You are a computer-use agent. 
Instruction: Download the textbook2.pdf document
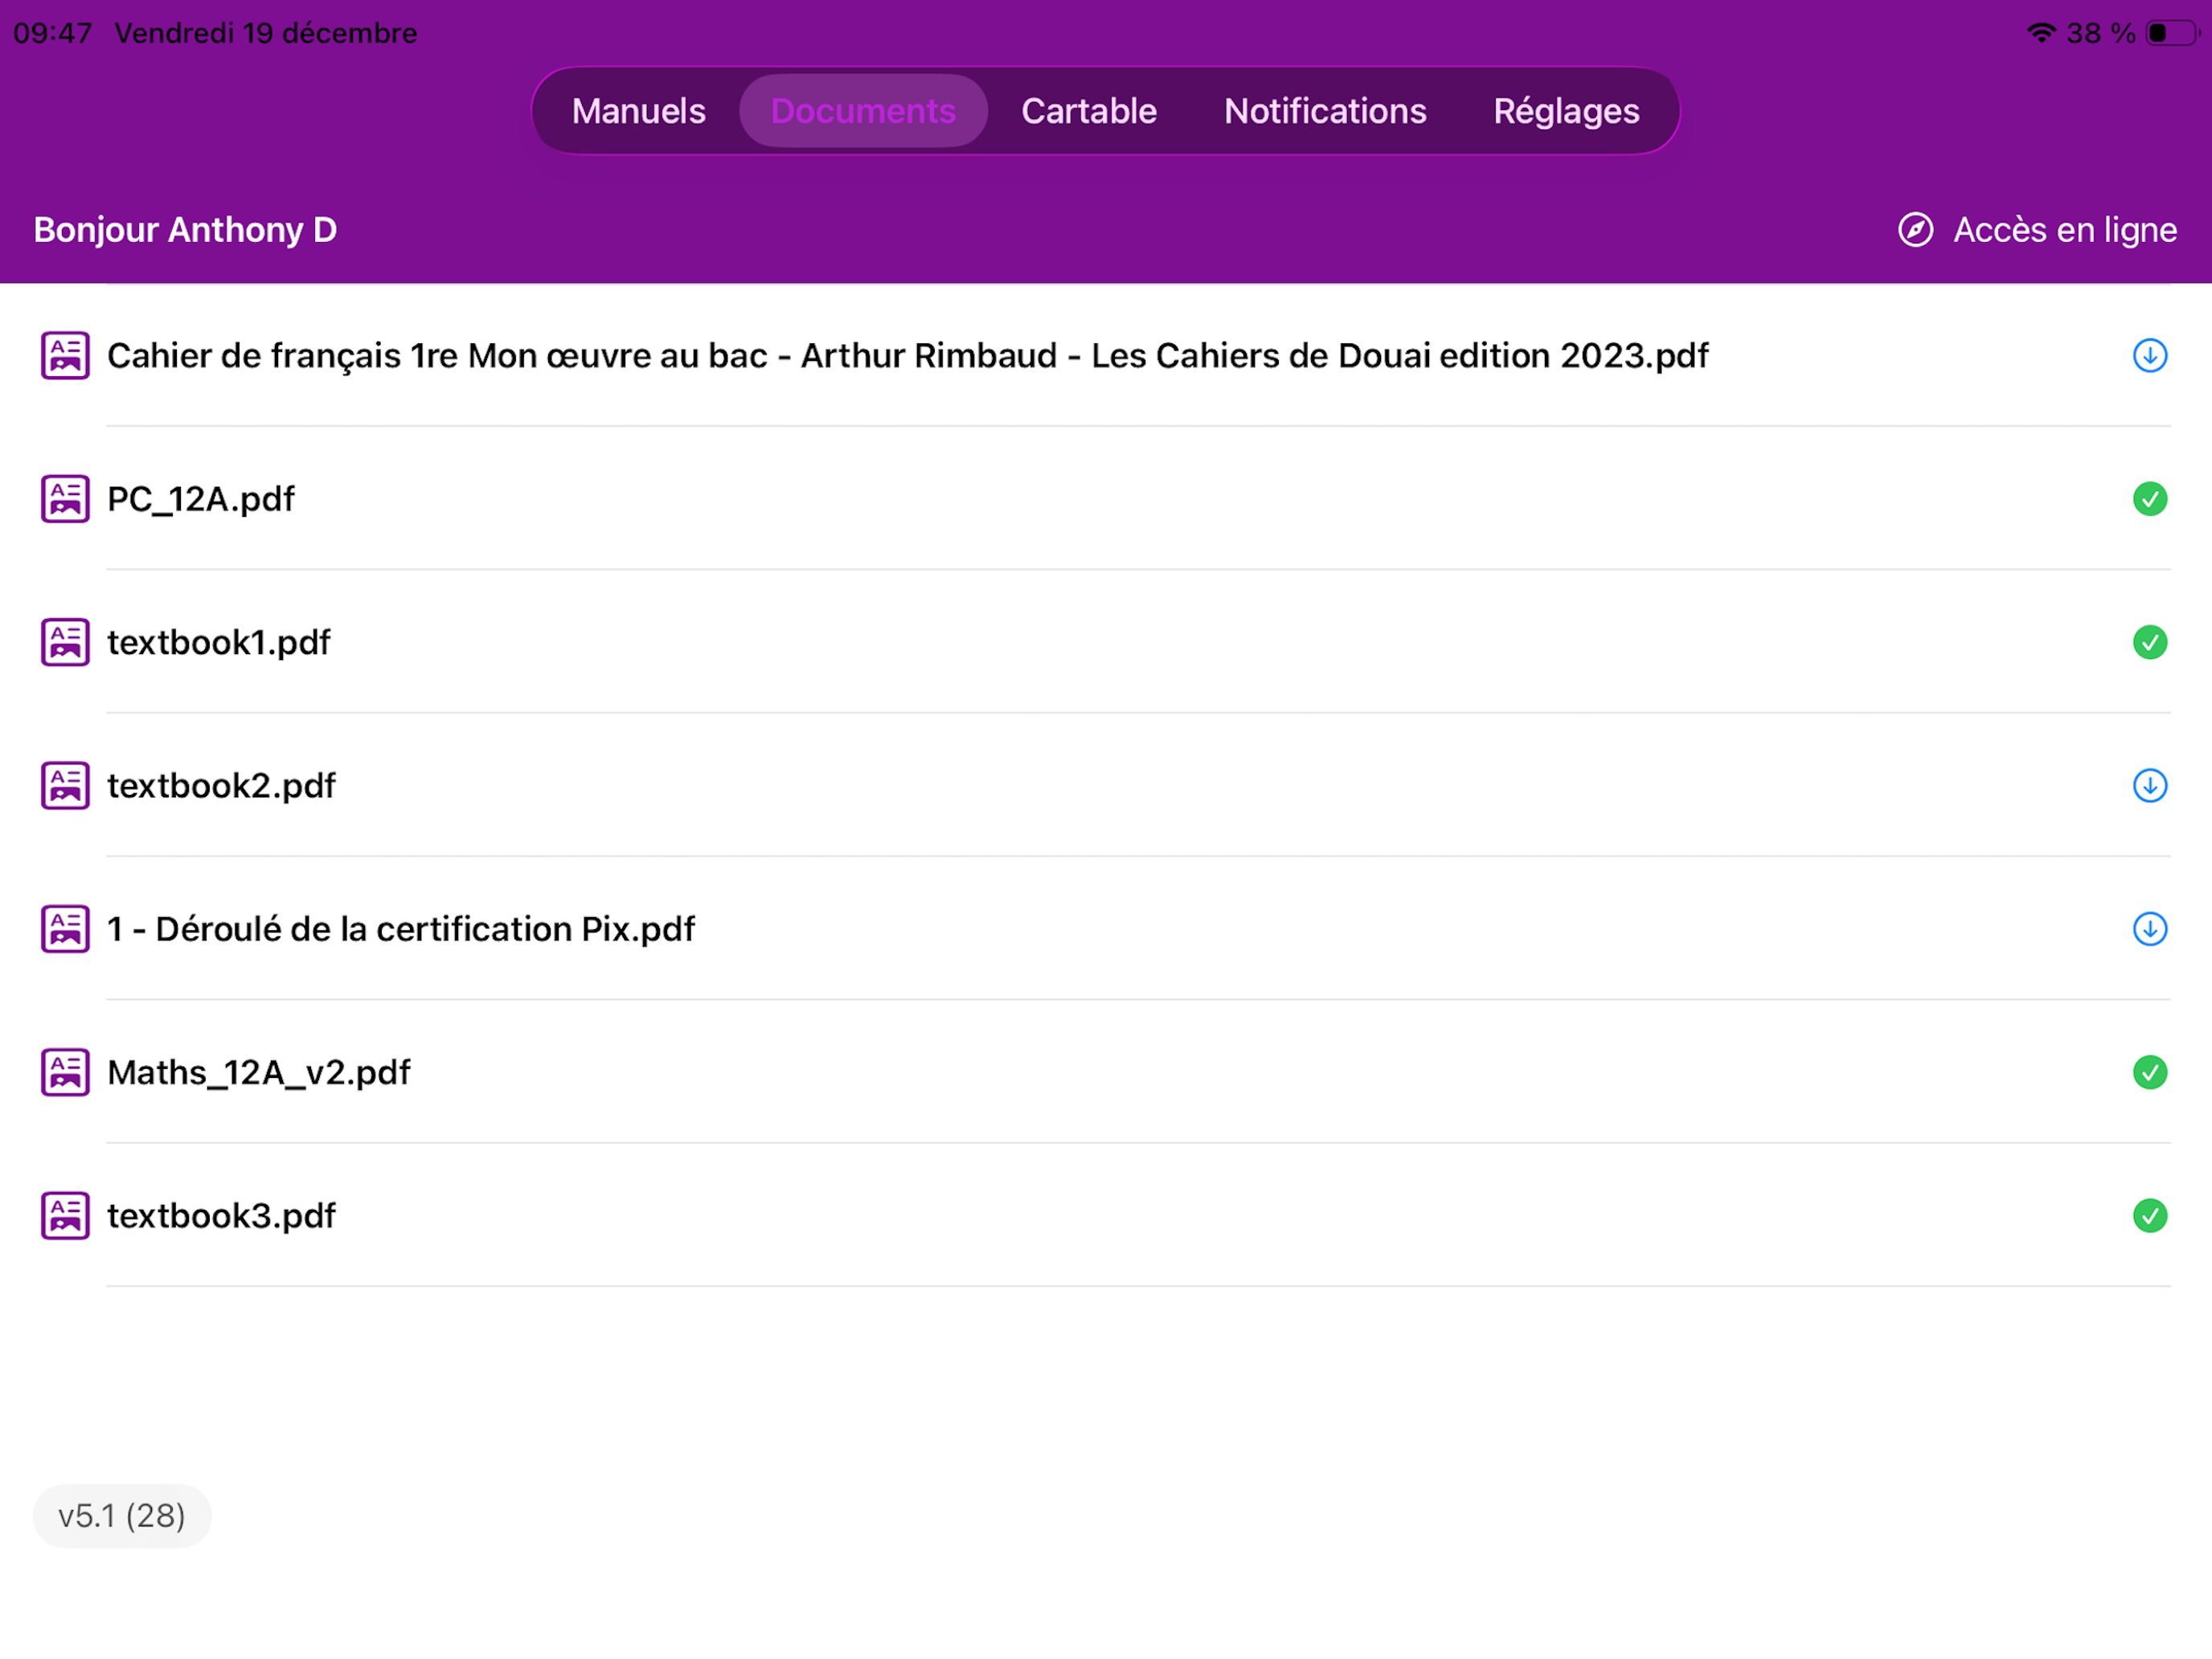pos(2149,785)
